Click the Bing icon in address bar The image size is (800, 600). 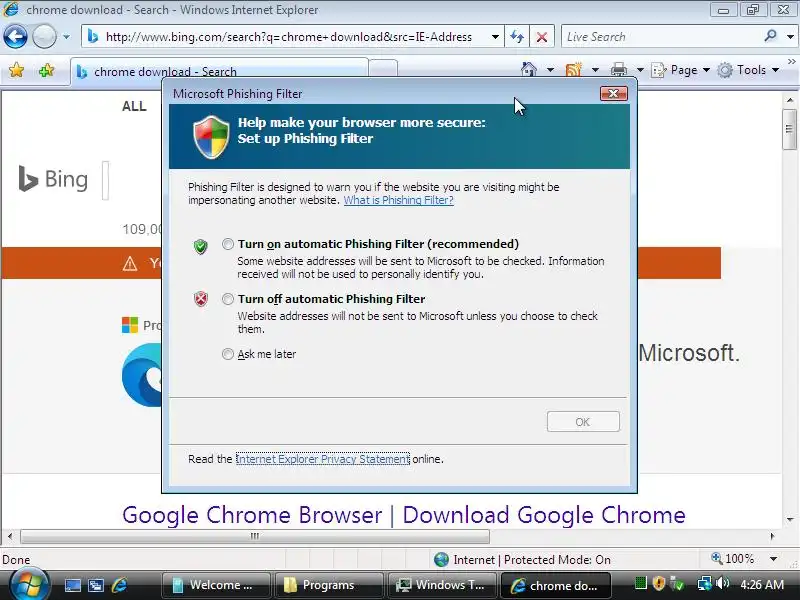(x=92, y=37)
